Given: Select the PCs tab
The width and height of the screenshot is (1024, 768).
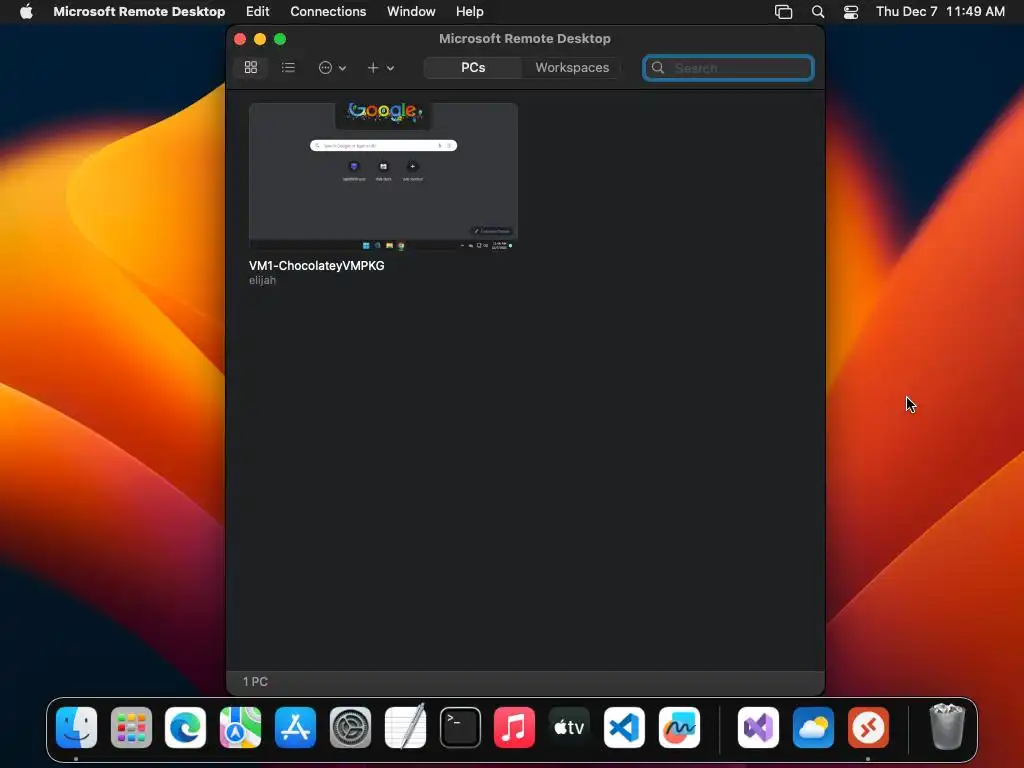Looking at the screenshot, I should [x=473, y=67].
